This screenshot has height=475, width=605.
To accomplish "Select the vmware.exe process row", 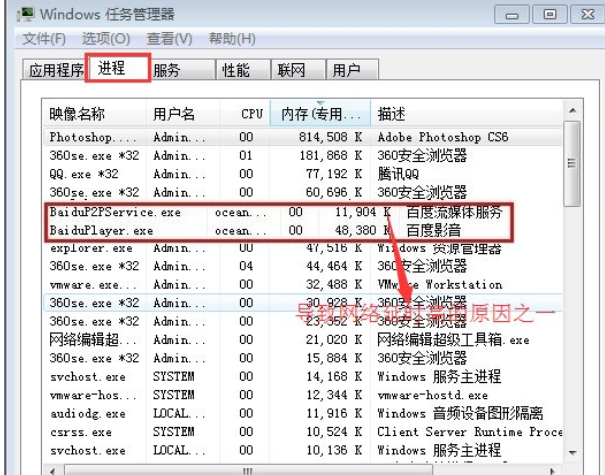I will [302, 284].
